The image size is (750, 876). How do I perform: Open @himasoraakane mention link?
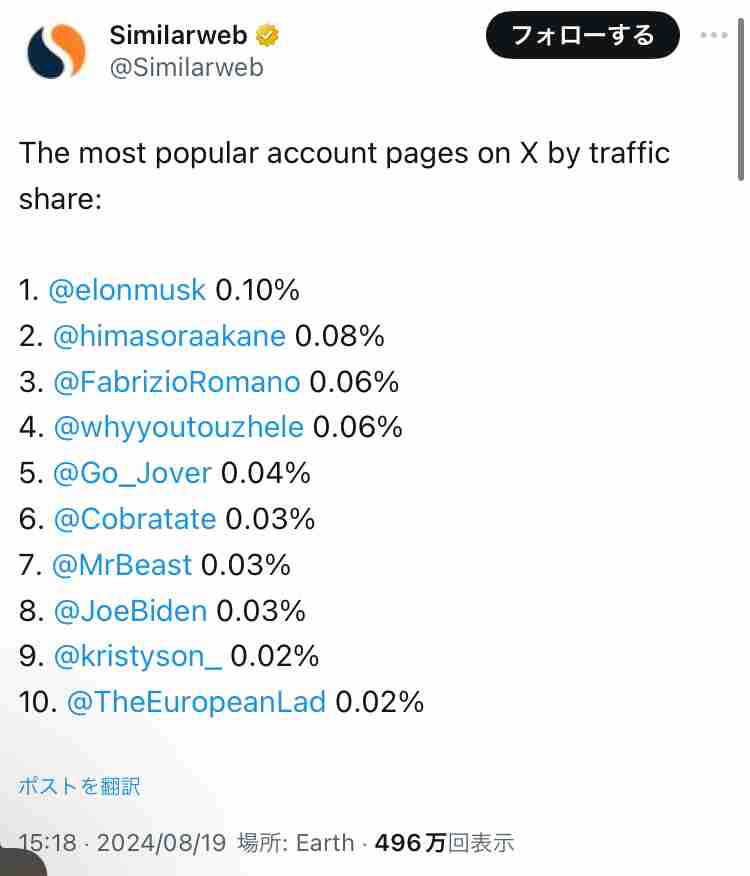tap(169, 336)
